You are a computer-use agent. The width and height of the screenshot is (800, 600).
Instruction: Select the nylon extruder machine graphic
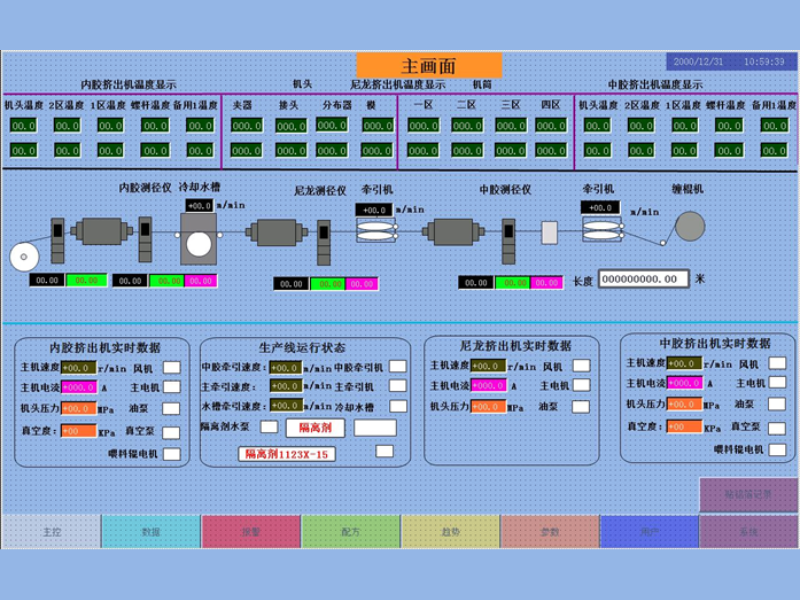coord(277,233)
